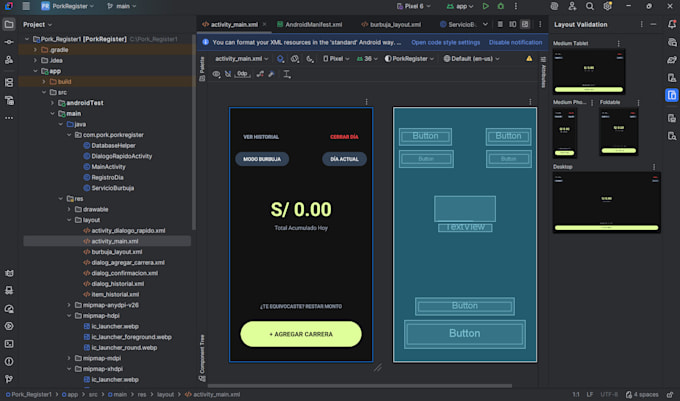Screen dimensions: 680x401
Task: Open the Git version control tool window icon
Action: tap(9, 379)
